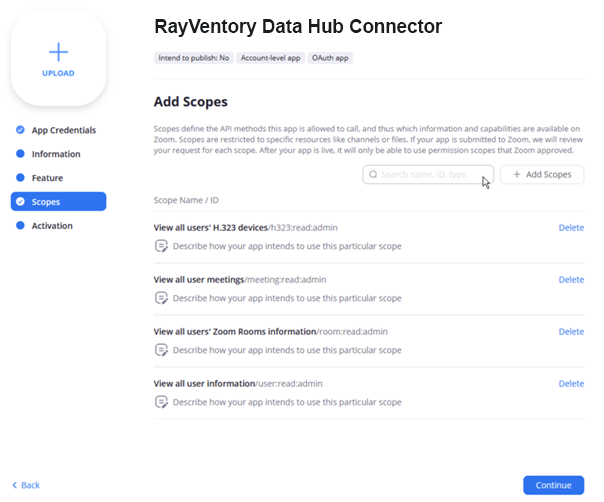This screenshot has height=502, width=604.
Task: Go to the Information step
Action: point(56,154)
